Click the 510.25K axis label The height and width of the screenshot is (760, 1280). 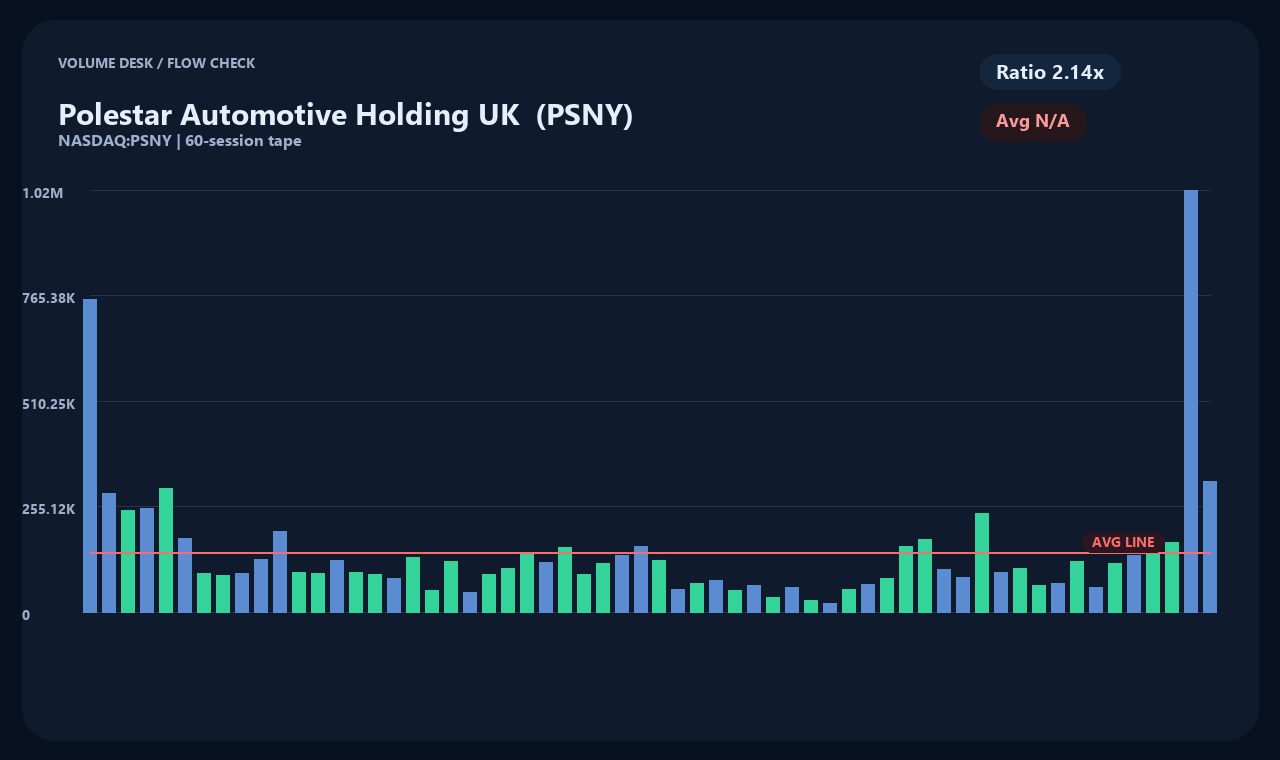click(x=49, y=404)
